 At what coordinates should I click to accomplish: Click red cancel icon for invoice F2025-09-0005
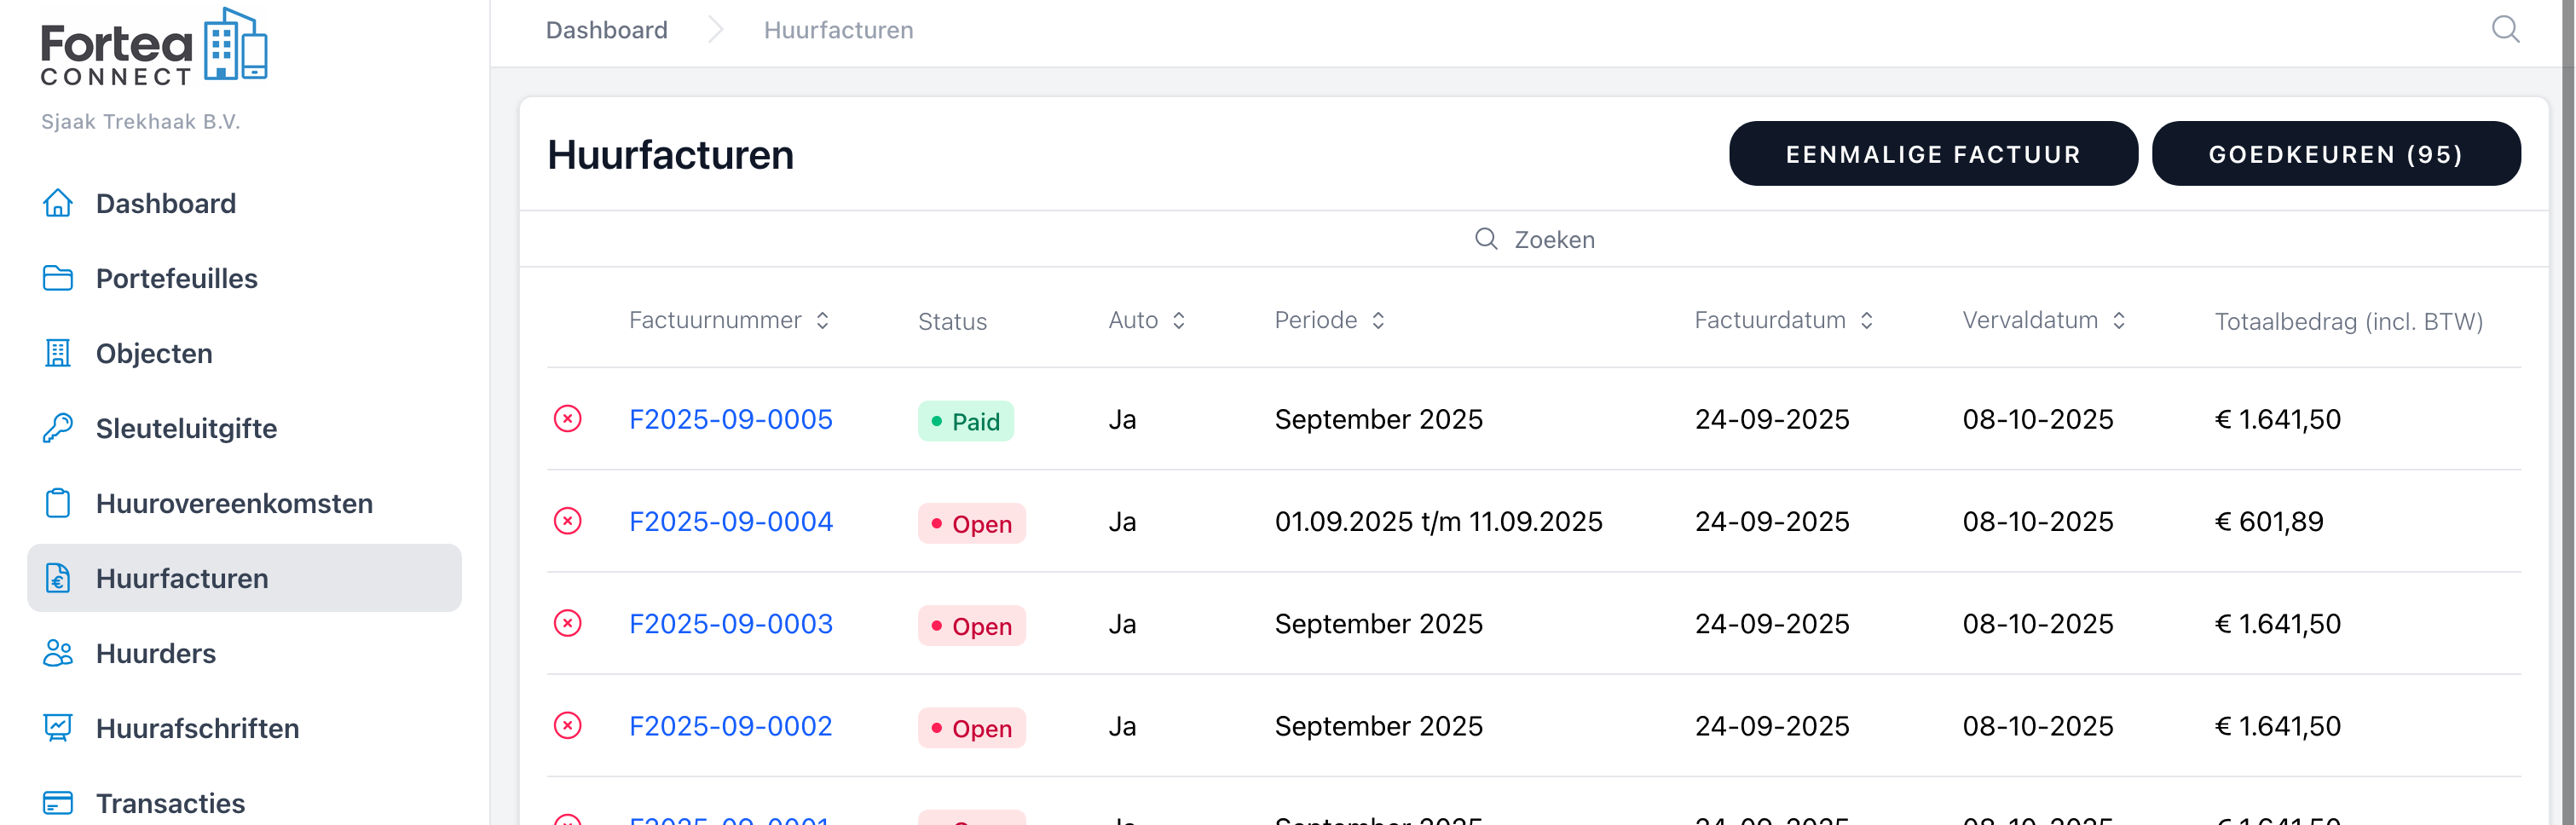[x=567, y=419]
